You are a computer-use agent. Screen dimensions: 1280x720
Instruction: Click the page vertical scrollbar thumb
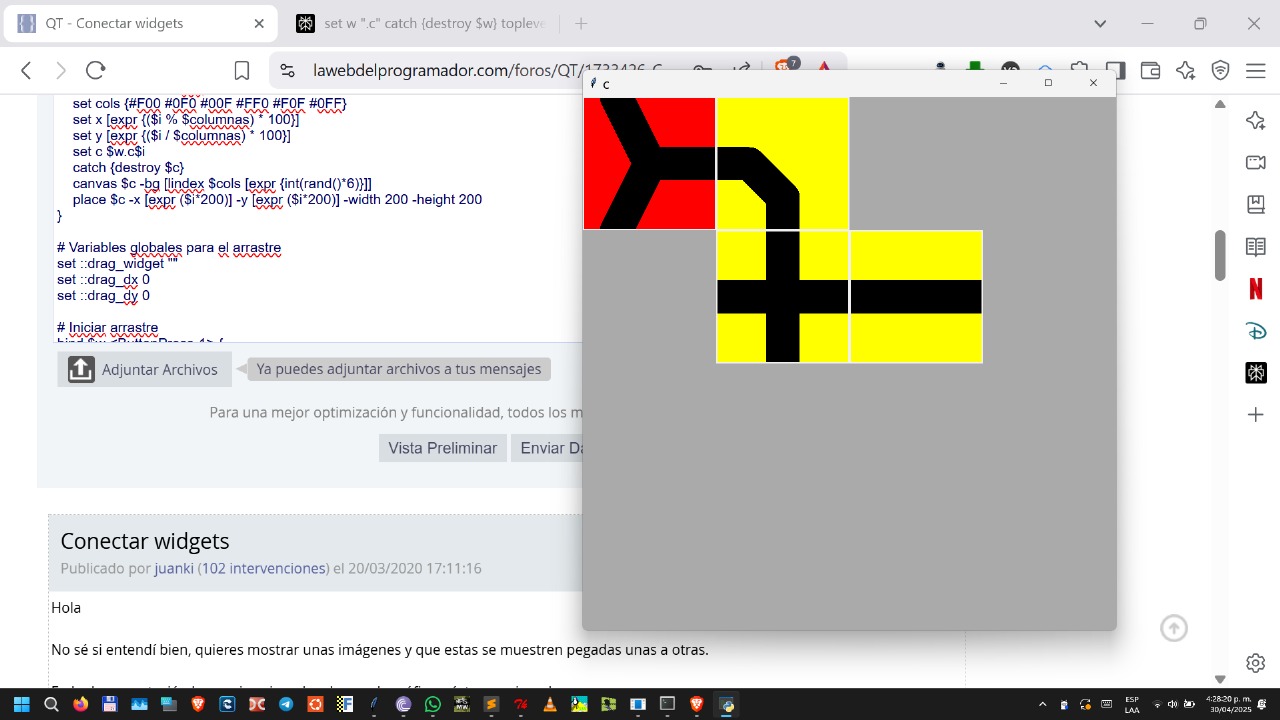tap(1220, 255)
